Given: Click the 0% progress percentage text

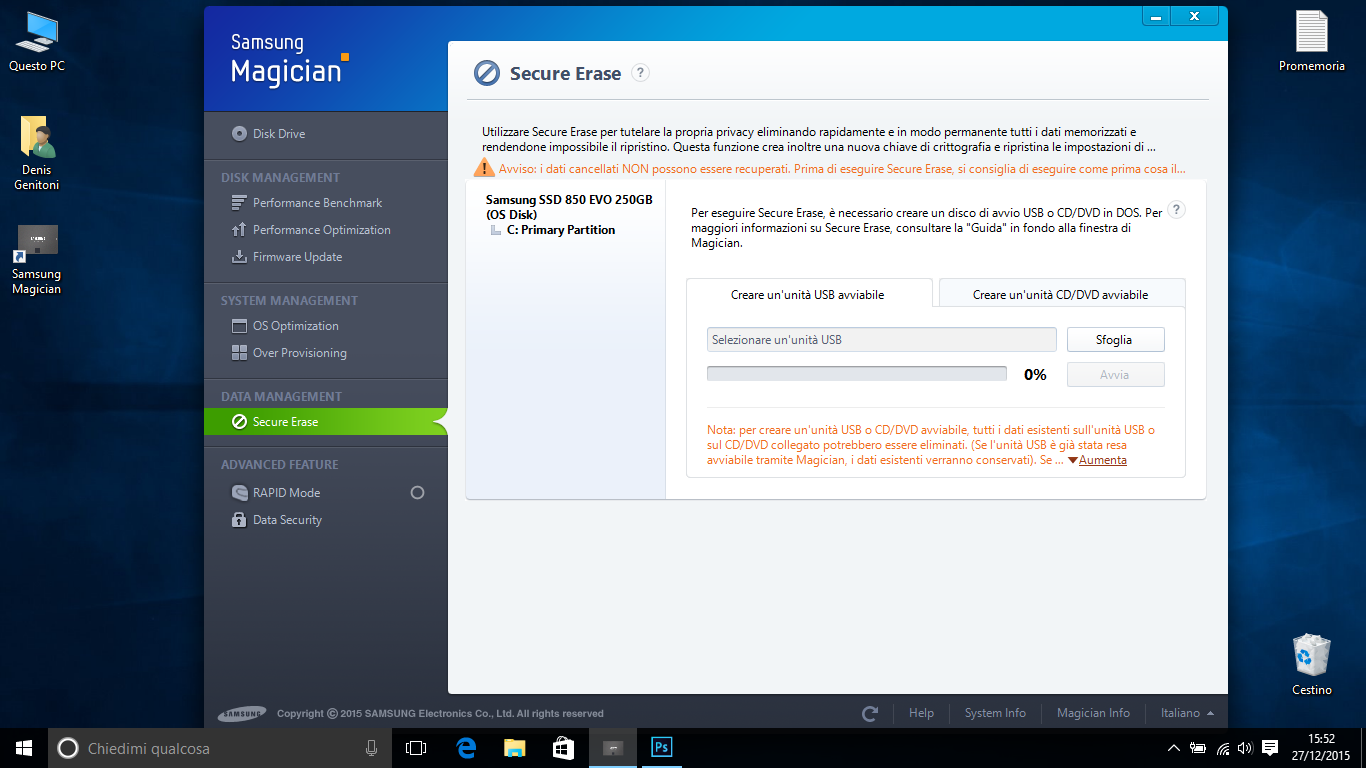Looking at the screenshot, I should [x=1035, y=375].
